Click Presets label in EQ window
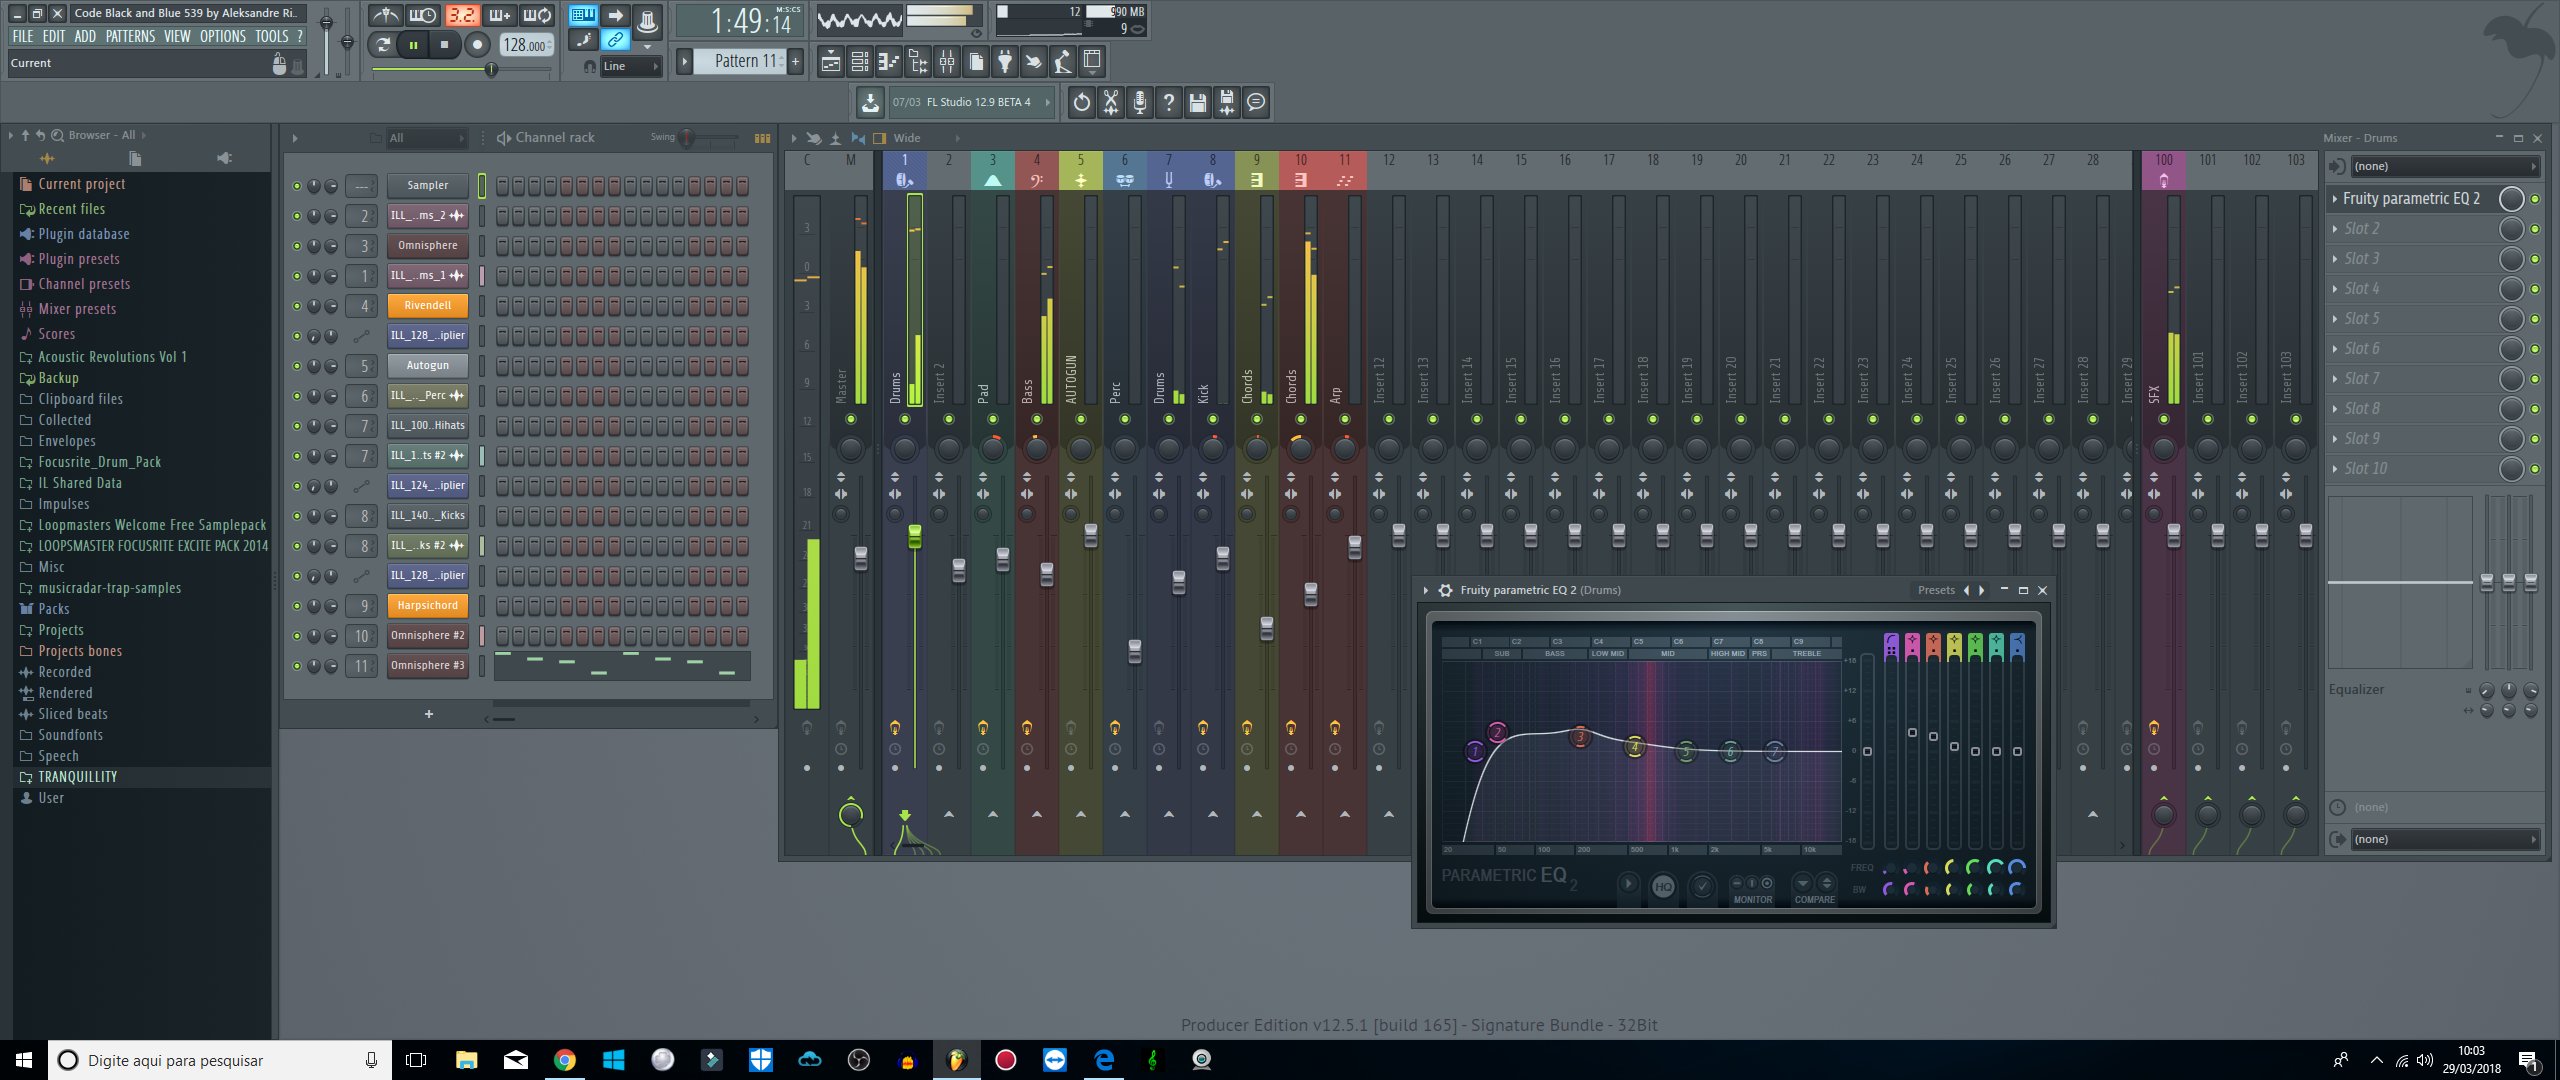 click(1936, 590)
